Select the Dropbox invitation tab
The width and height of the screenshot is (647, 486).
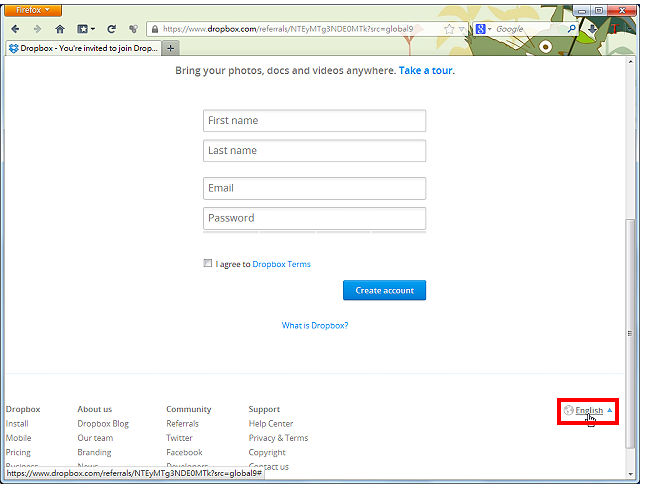tap(84, 48)
